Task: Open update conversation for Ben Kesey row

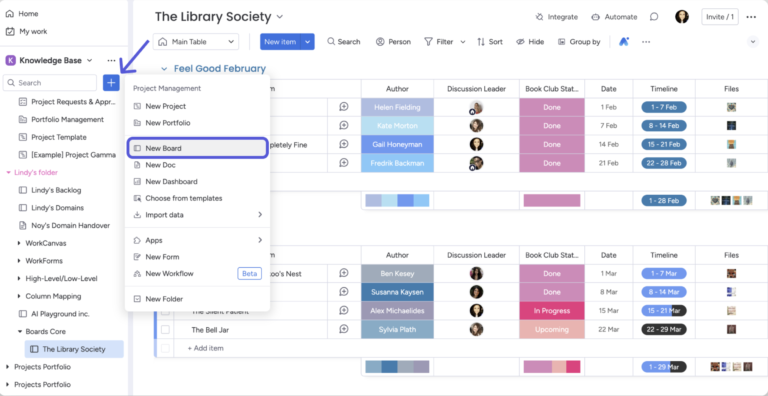Action: (x=344, y=273)
